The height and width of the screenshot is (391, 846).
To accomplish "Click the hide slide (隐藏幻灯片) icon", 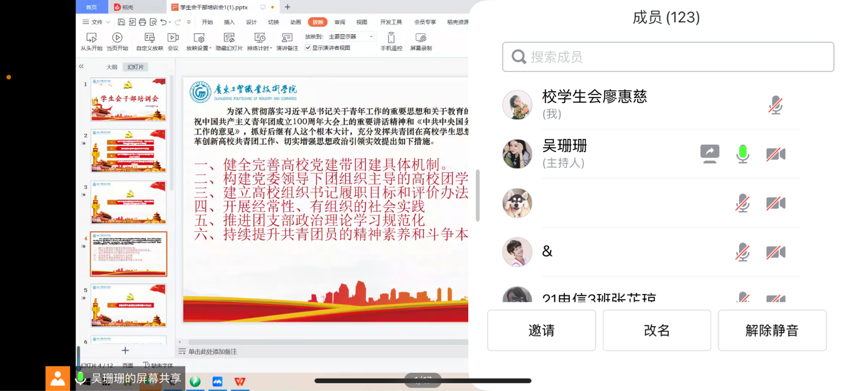I will pos(229,42).
